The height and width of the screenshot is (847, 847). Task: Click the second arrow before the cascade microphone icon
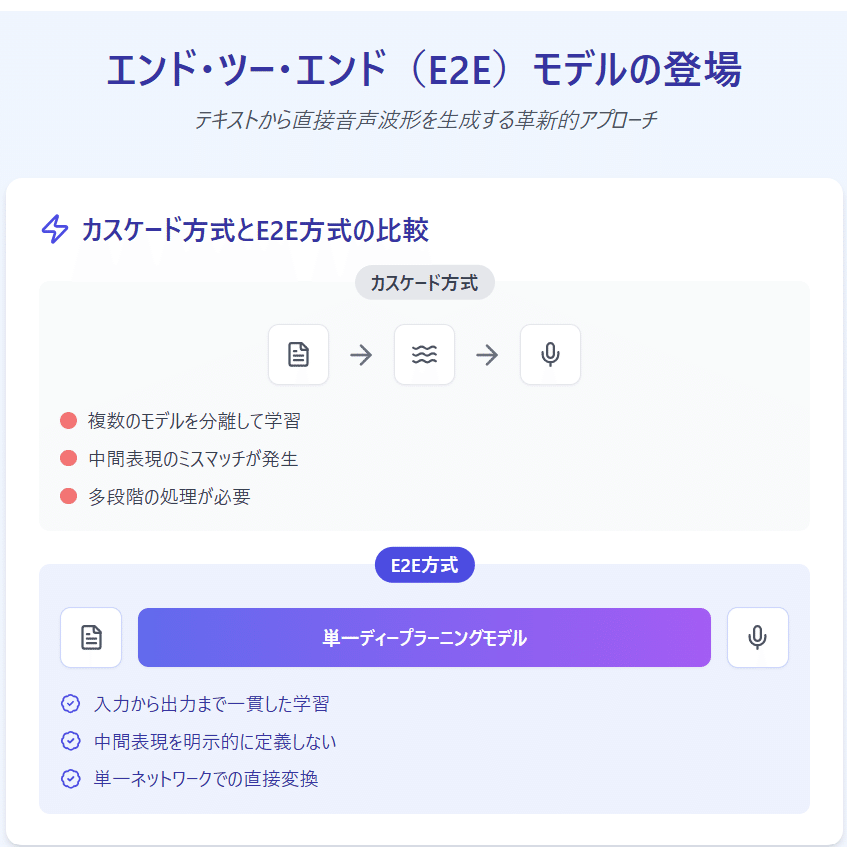(487, 355)
